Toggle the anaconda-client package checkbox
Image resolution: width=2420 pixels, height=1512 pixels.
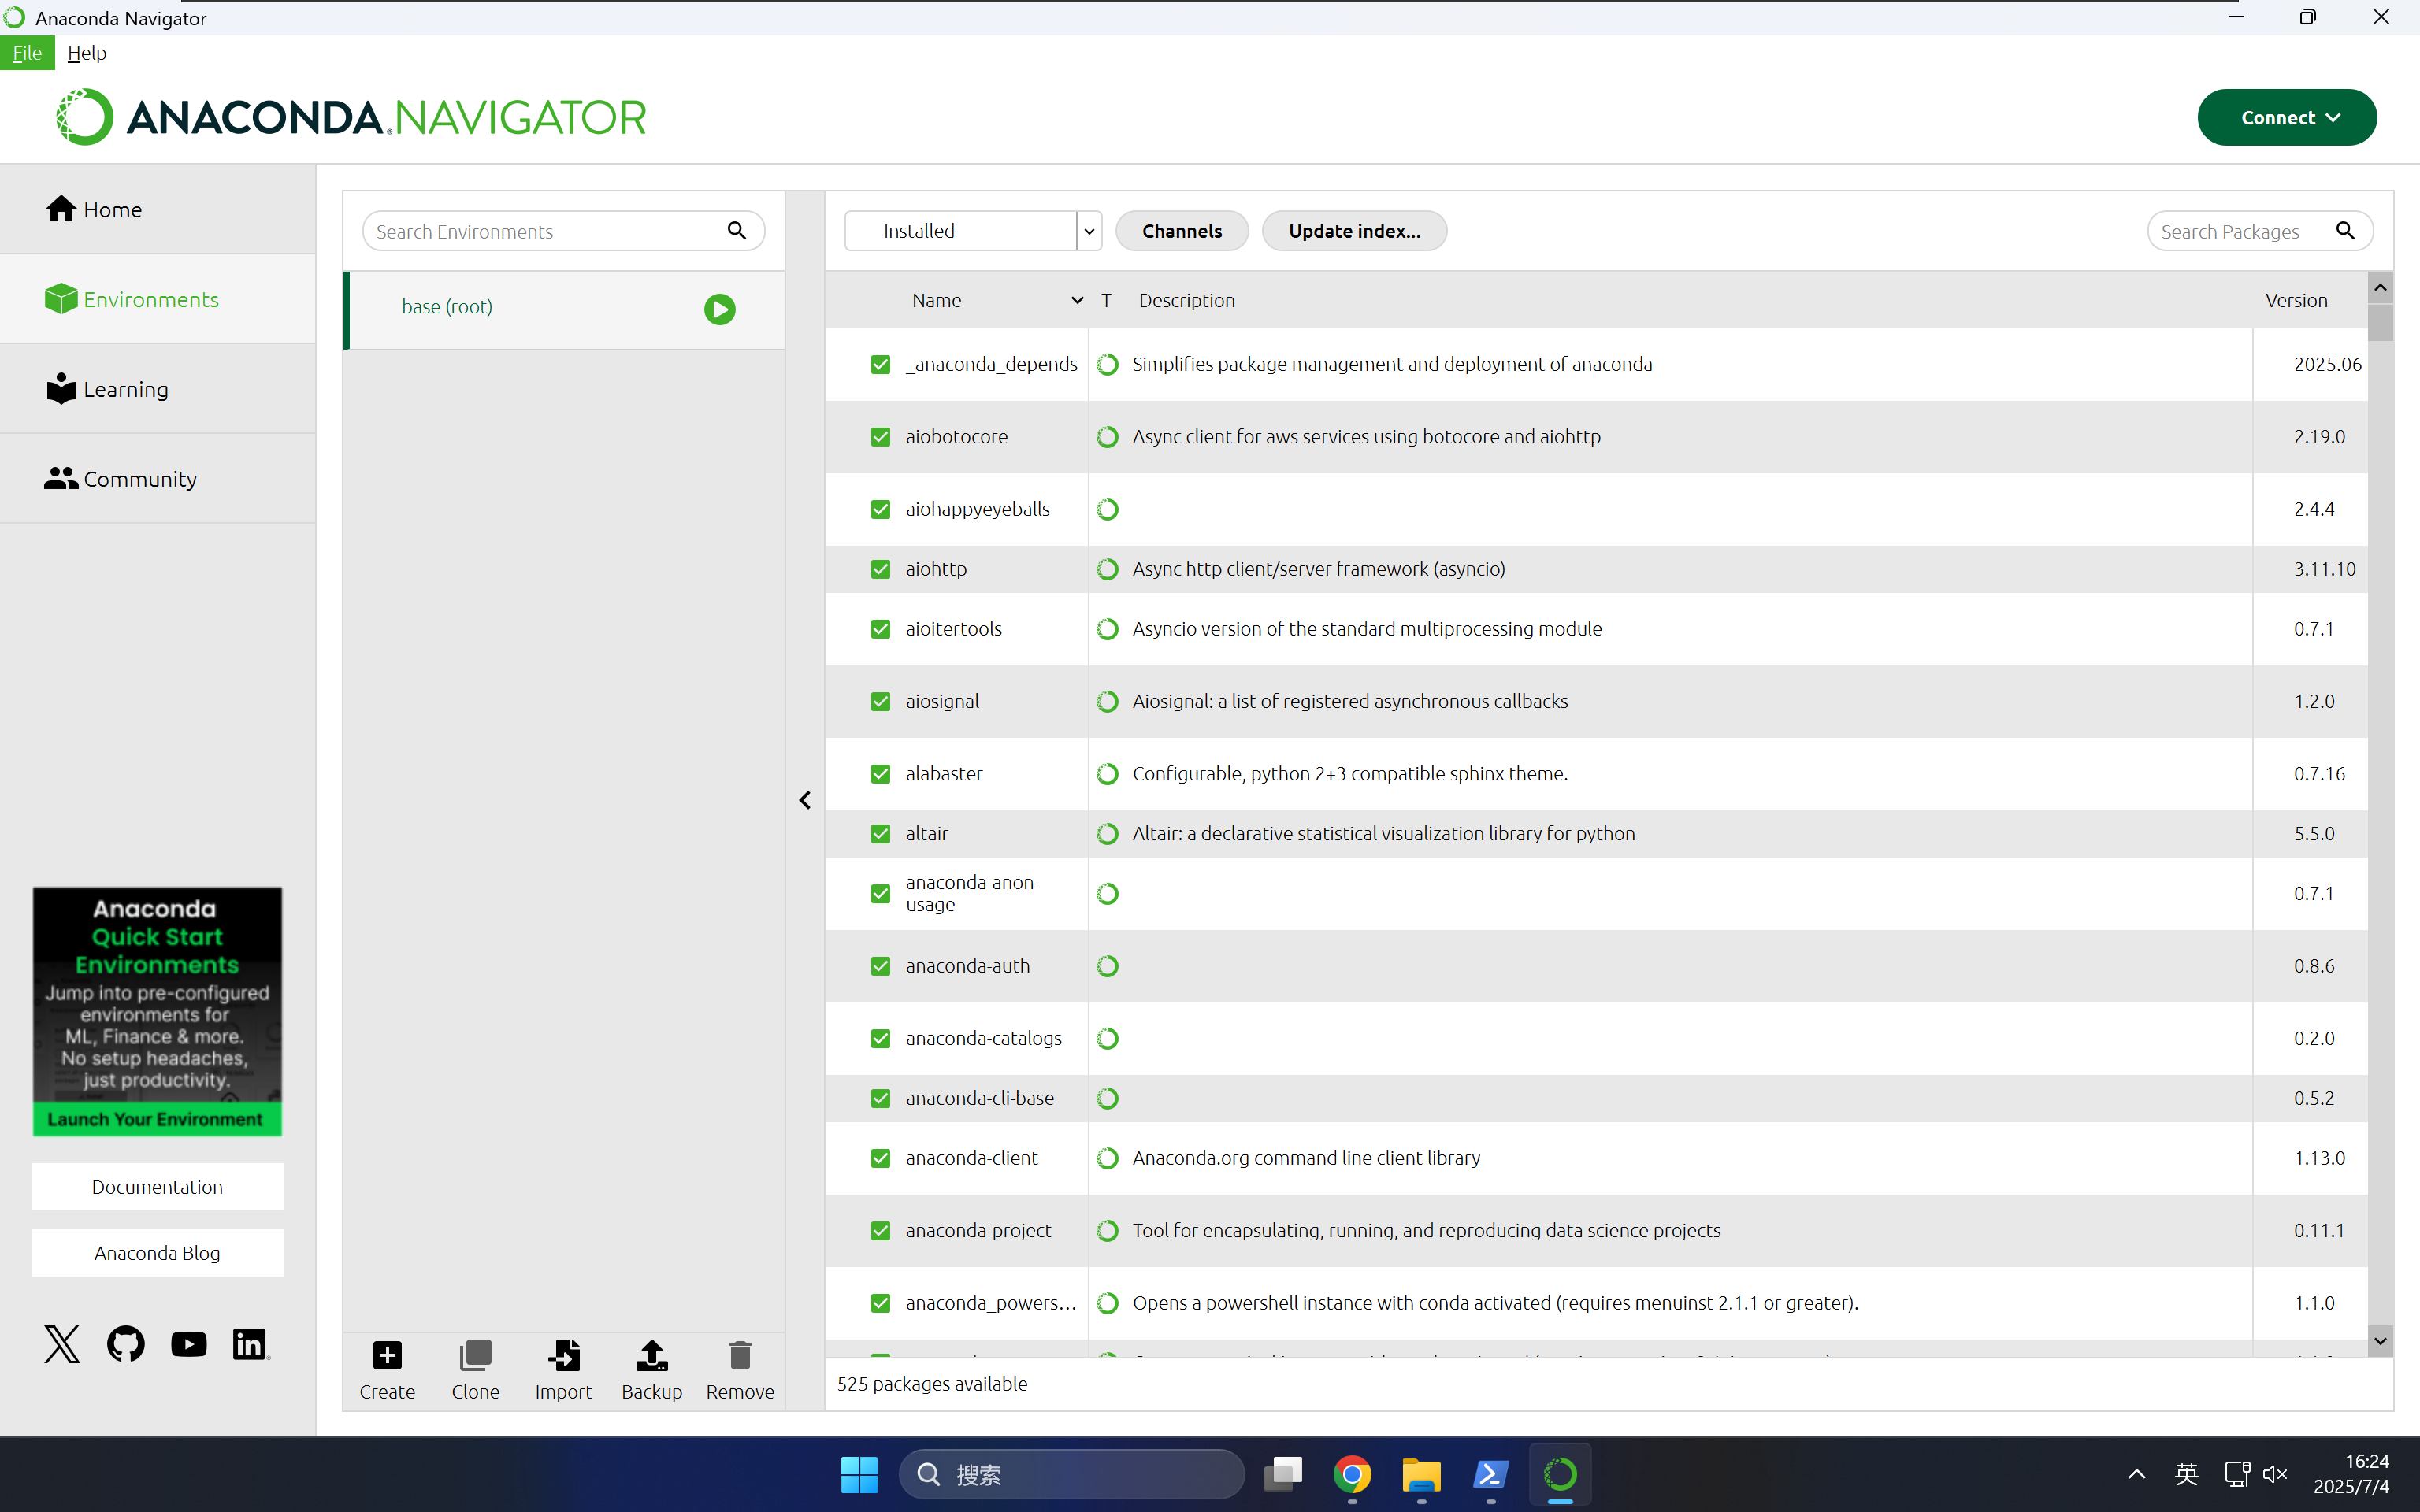[x=880, y=1158]
